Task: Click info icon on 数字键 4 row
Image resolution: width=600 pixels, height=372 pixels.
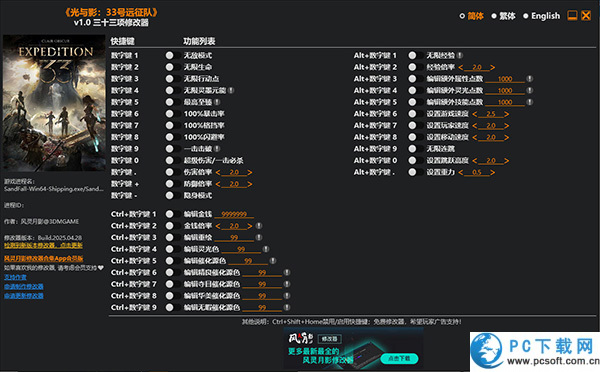Action: coord(231,90)
